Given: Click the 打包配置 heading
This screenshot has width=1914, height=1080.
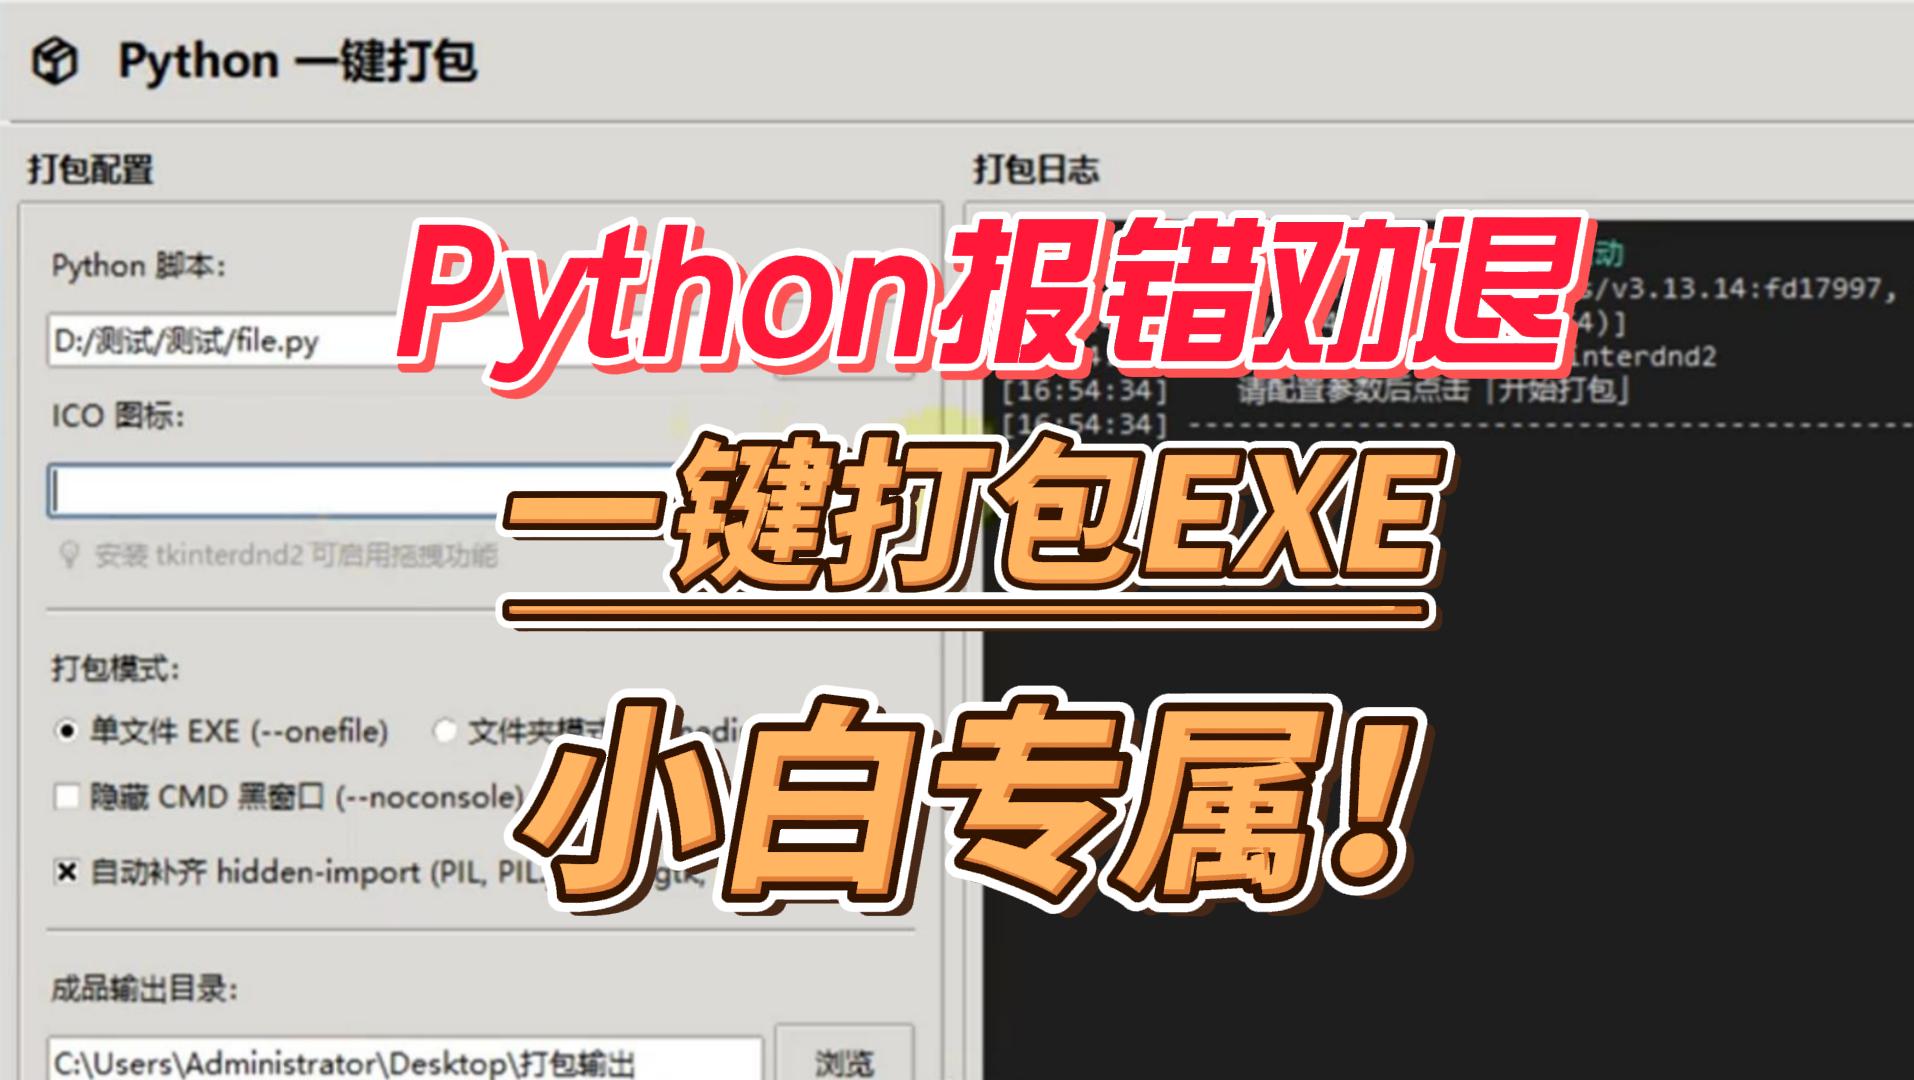Looking at the screenshot, I should point(91,170).
